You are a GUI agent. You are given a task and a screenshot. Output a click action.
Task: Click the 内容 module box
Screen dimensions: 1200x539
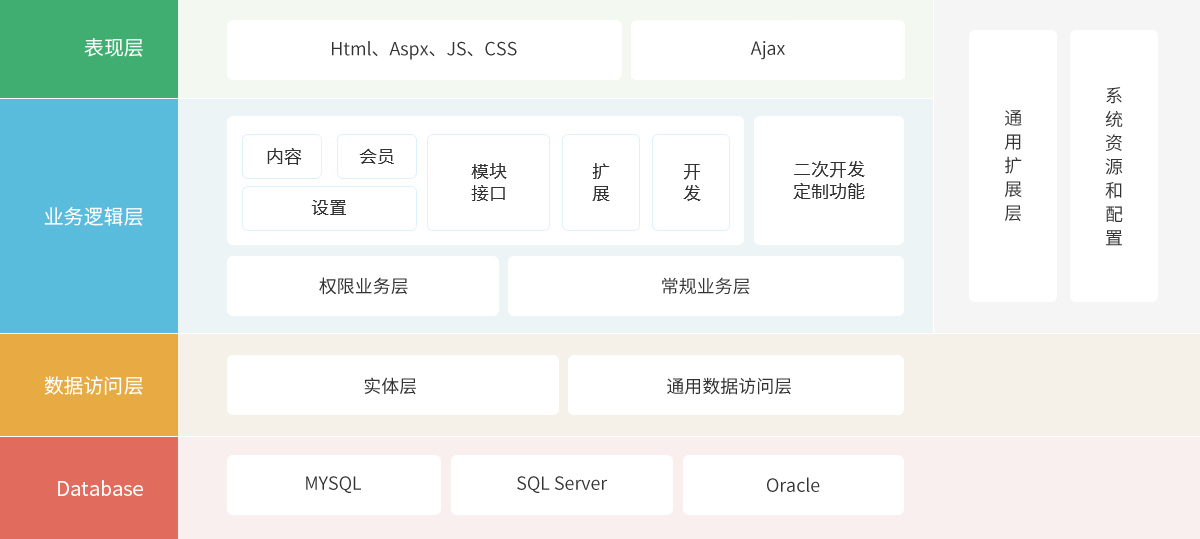282,157
